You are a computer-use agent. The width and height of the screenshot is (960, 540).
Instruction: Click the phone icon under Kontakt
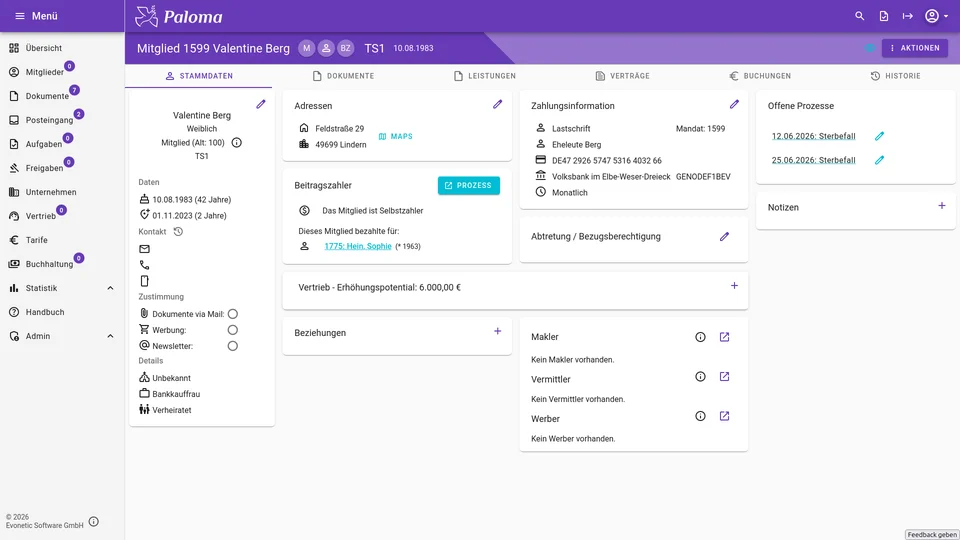144,265
